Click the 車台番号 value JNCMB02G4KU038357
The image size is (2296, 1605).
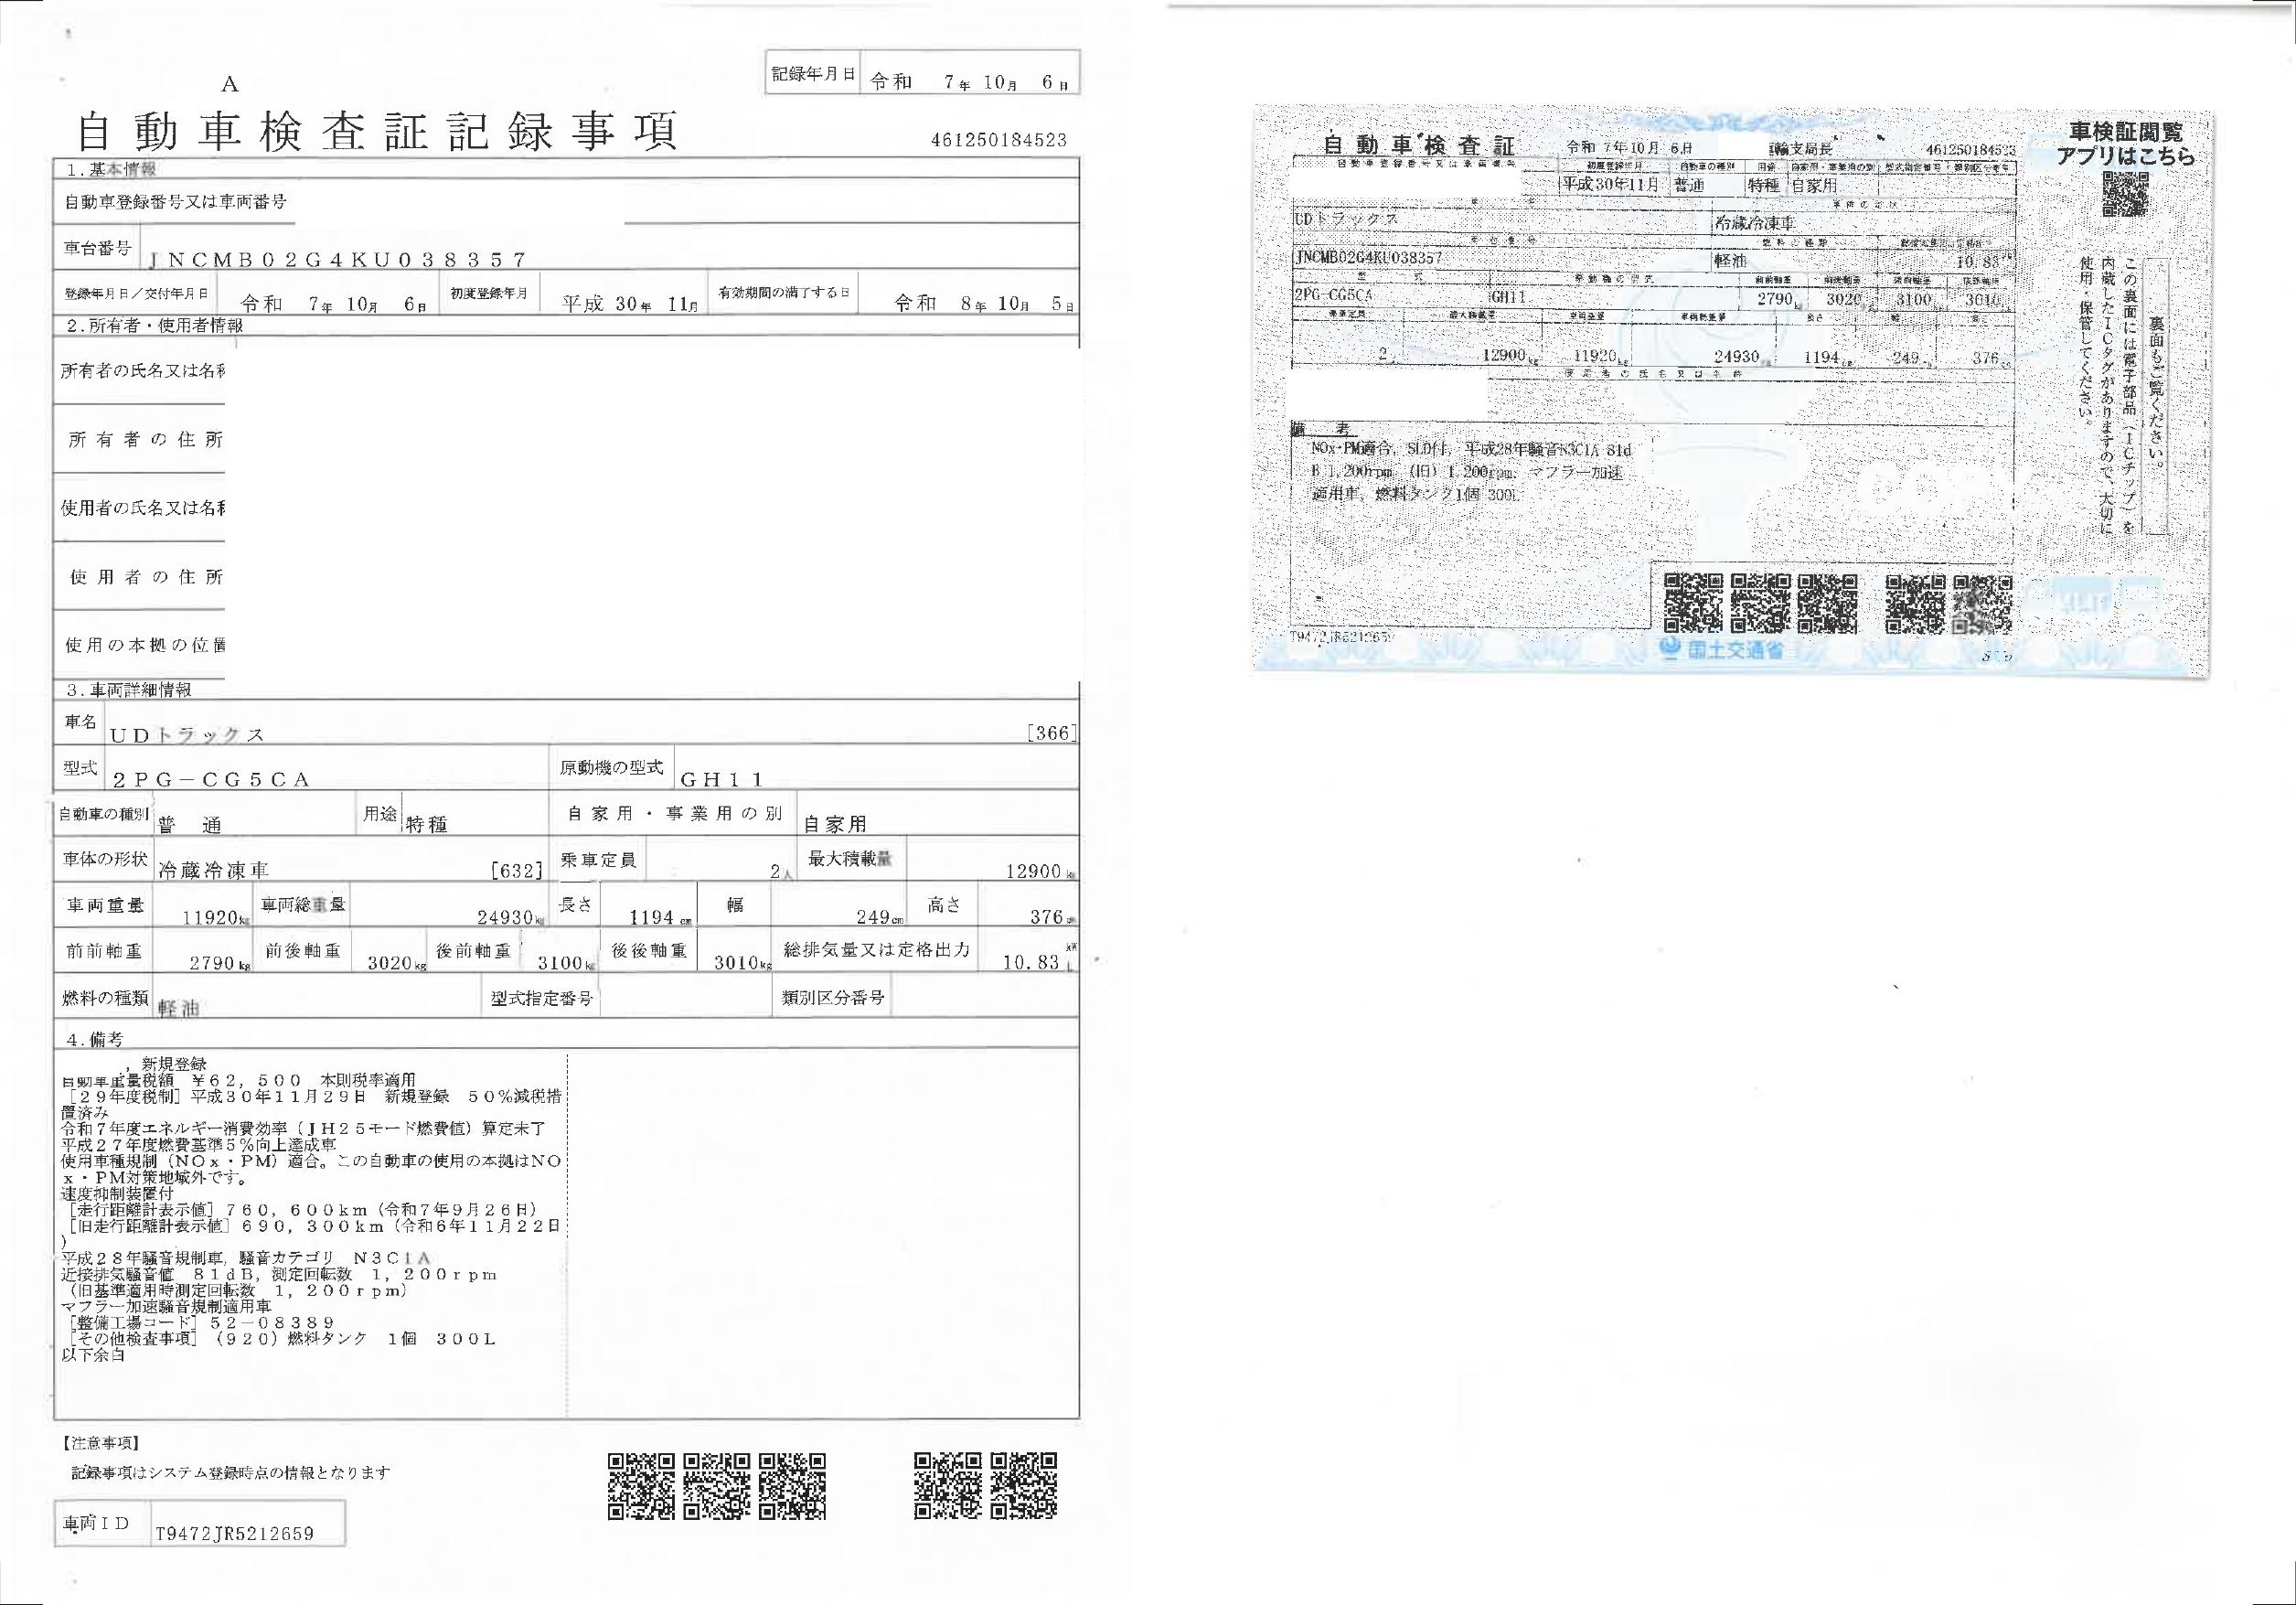336,259
